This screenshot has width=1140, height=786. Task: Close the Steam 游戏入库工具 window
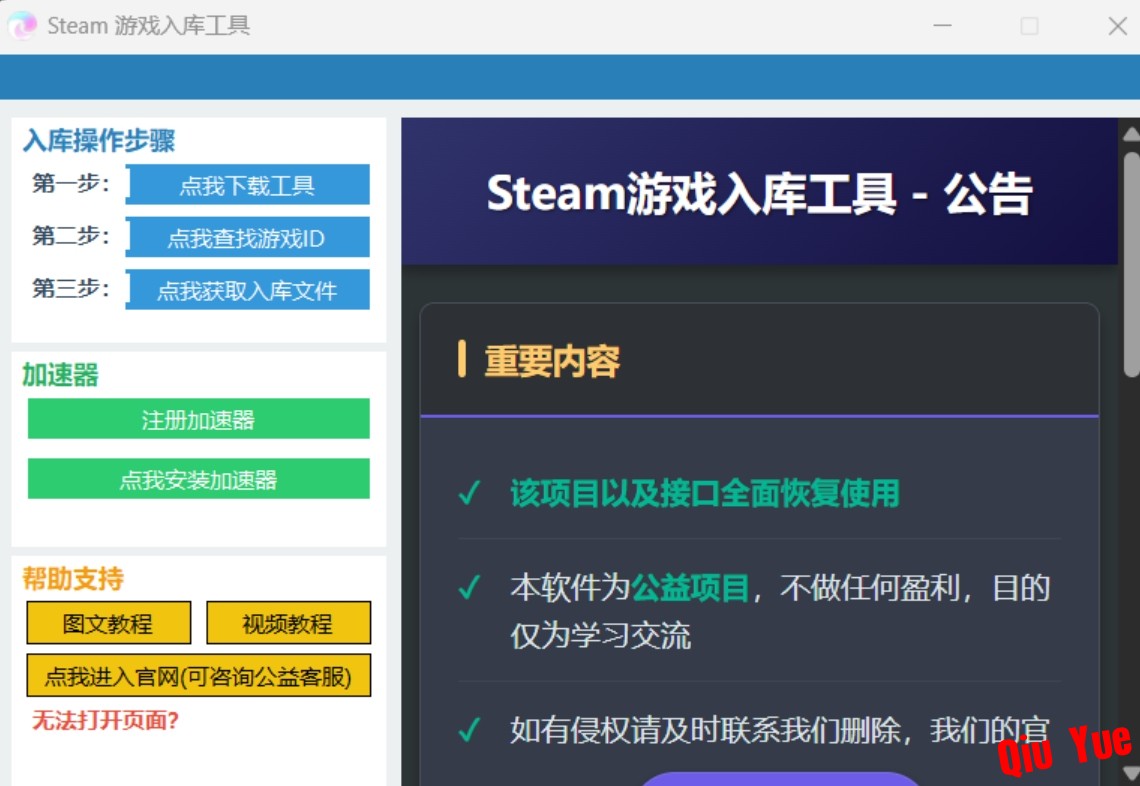pos(1117,25)
